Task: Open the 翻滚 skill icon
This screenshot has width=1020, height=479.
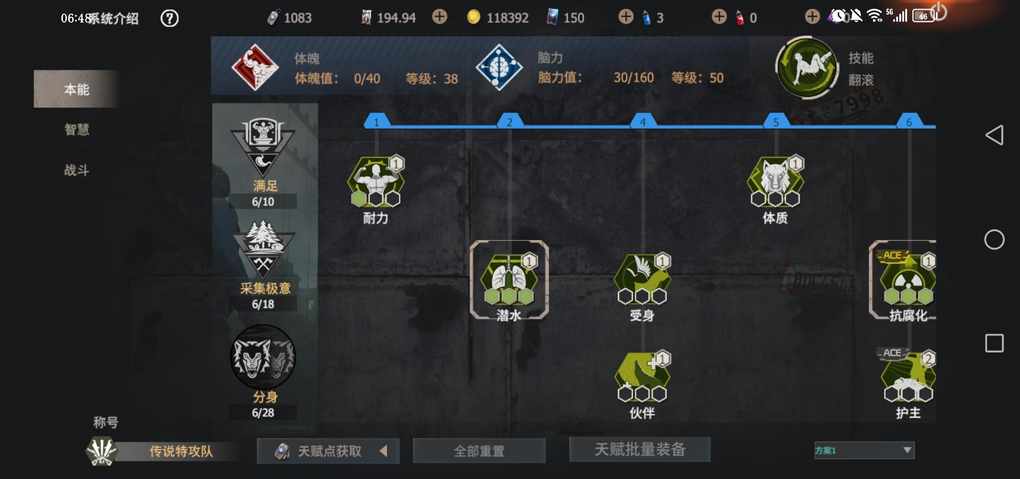Action: pos(807,68)
